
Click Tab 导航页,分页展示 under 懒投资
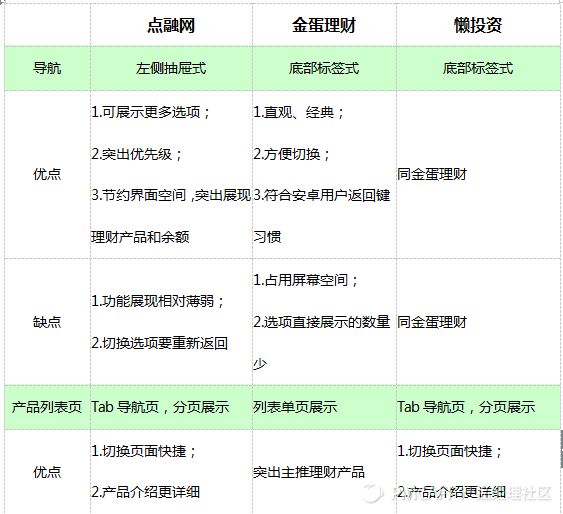(466, 407)
